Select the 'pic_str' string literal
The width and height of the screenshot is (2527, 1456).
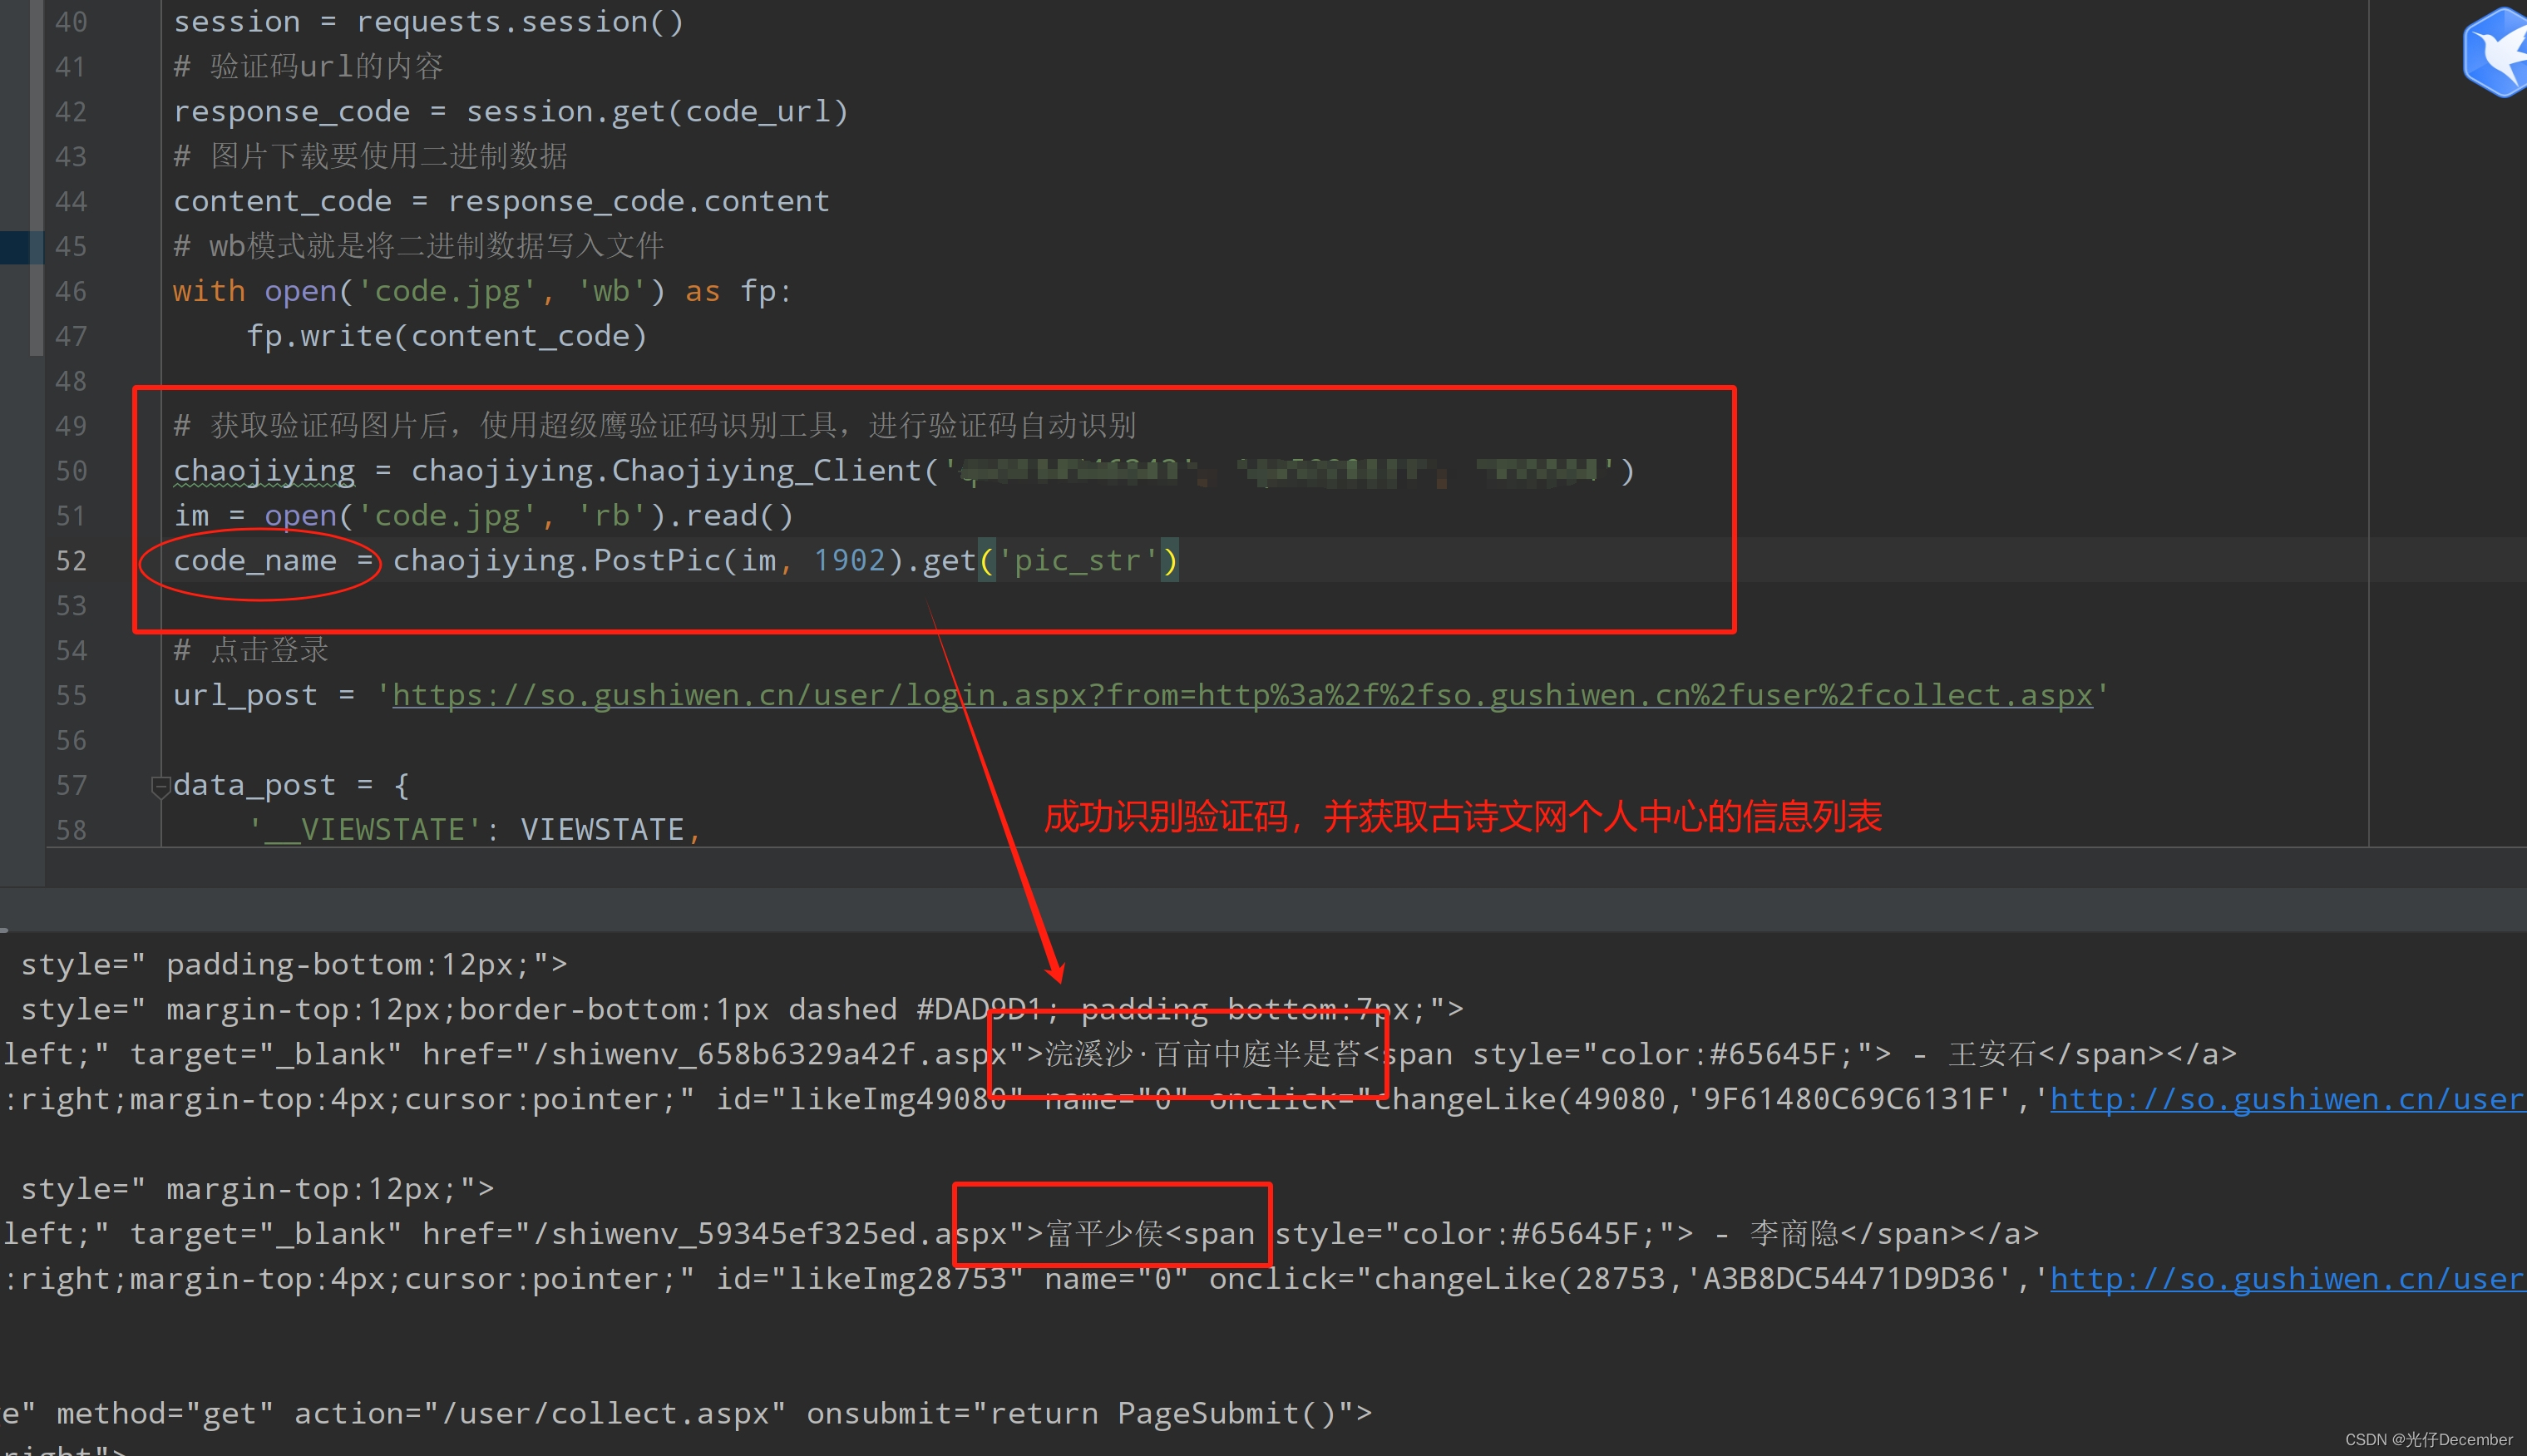[x=1078, y=560]
